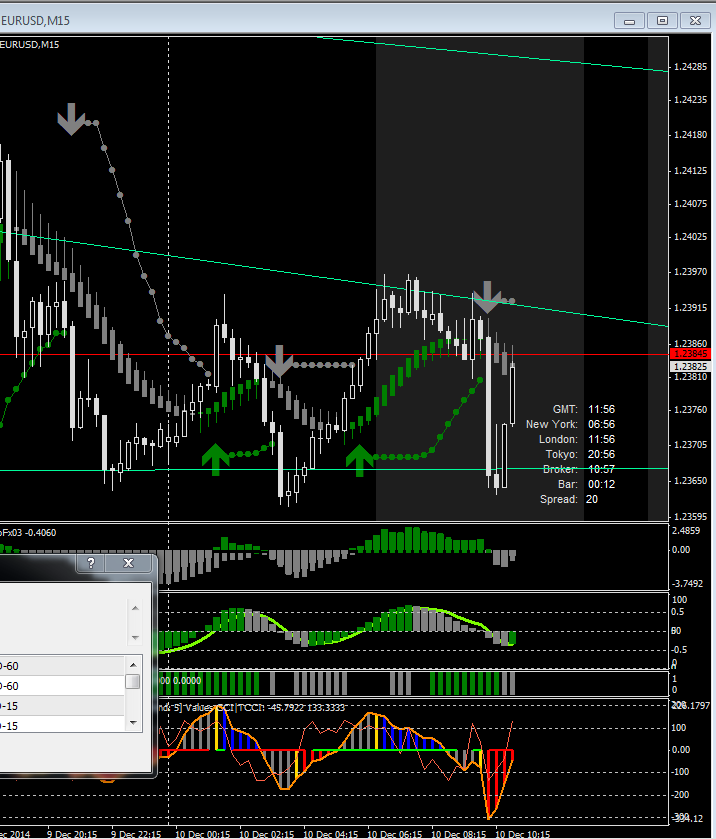Click the up arrow of the upper dialog scrollbar
Viewport: 716px width, 839px height.
133,607
